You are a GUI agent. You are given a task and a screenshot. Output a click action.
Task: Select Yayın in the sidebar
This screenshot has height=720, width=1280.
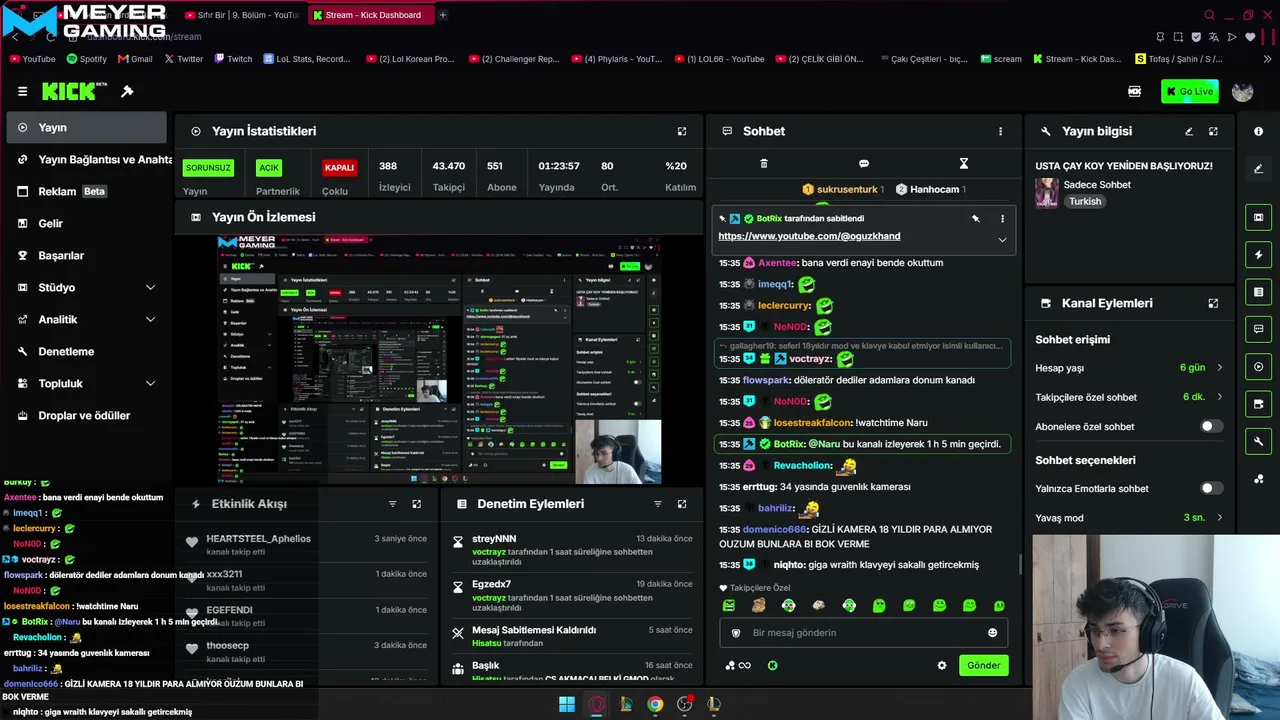[86, 127]
